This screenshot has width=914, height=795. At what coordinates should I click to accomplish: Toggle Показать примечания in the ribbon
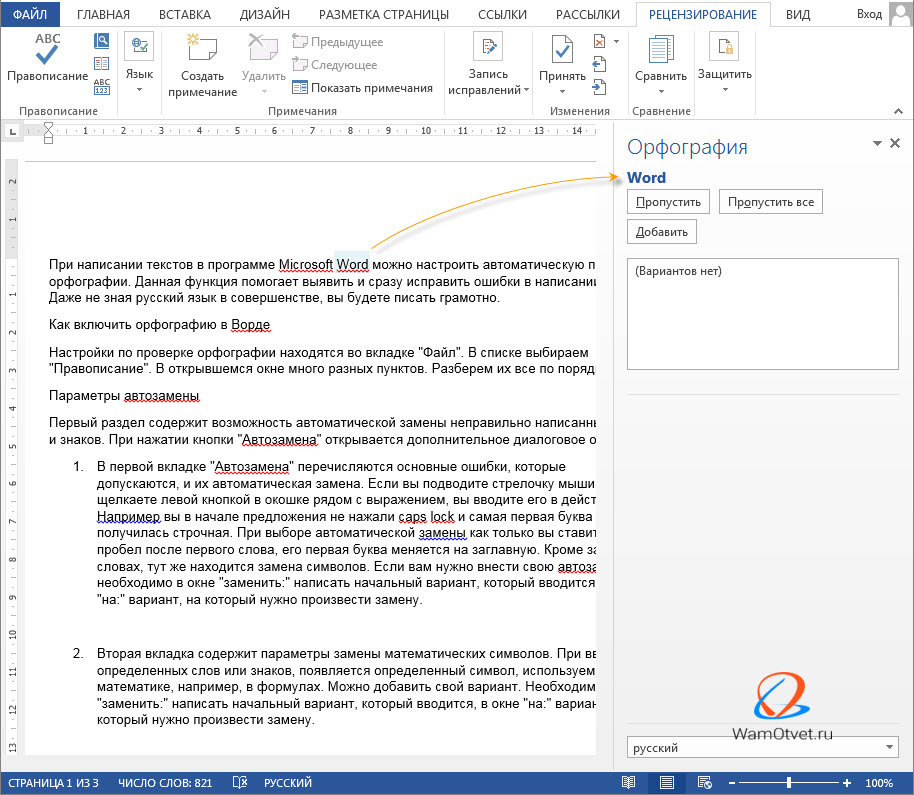click(x=363, y=88)
